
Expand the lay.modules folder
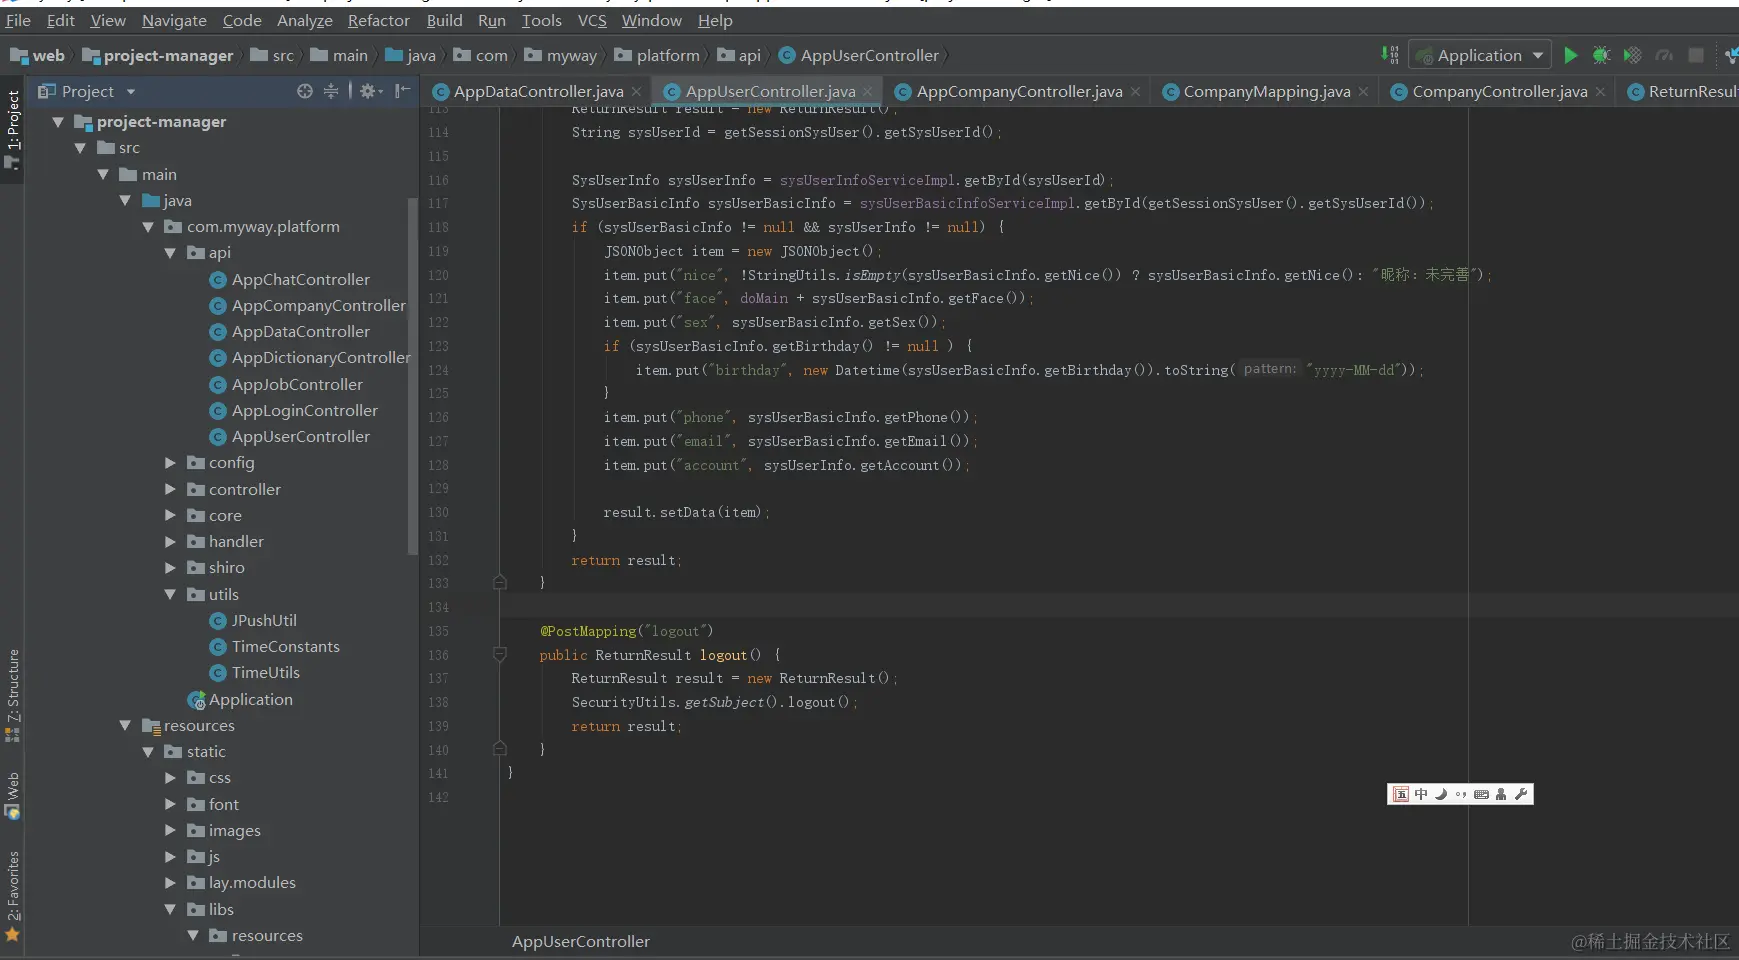[x=170, y=883]
